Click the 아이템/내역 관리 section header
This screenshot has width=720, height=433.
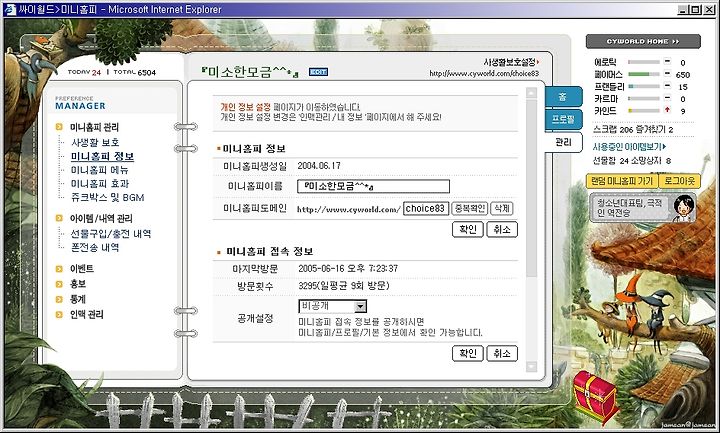tap(101, 218)
